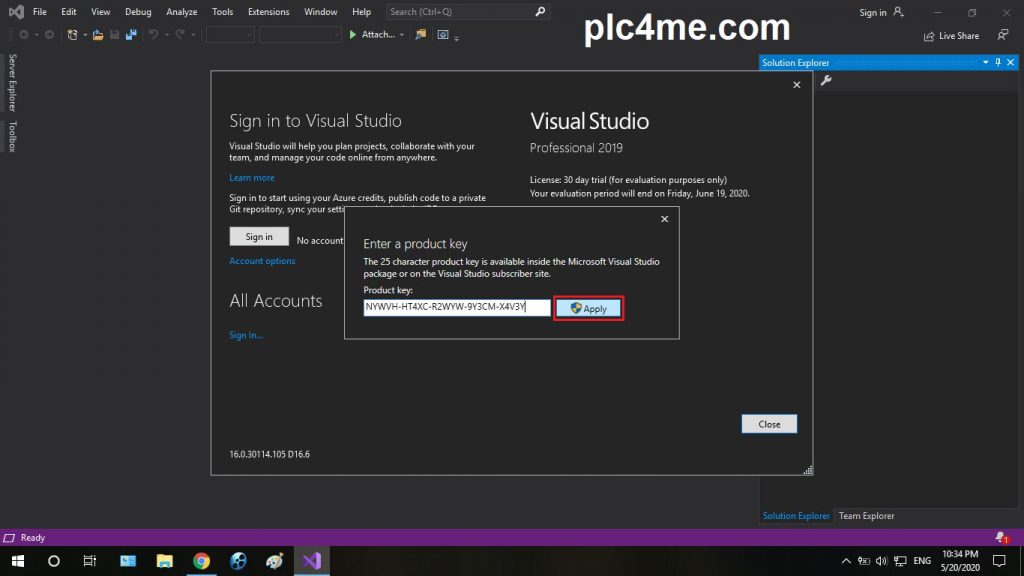Click the Live Share button
This screenshot has width=1024, height=576.
point(951,35)
